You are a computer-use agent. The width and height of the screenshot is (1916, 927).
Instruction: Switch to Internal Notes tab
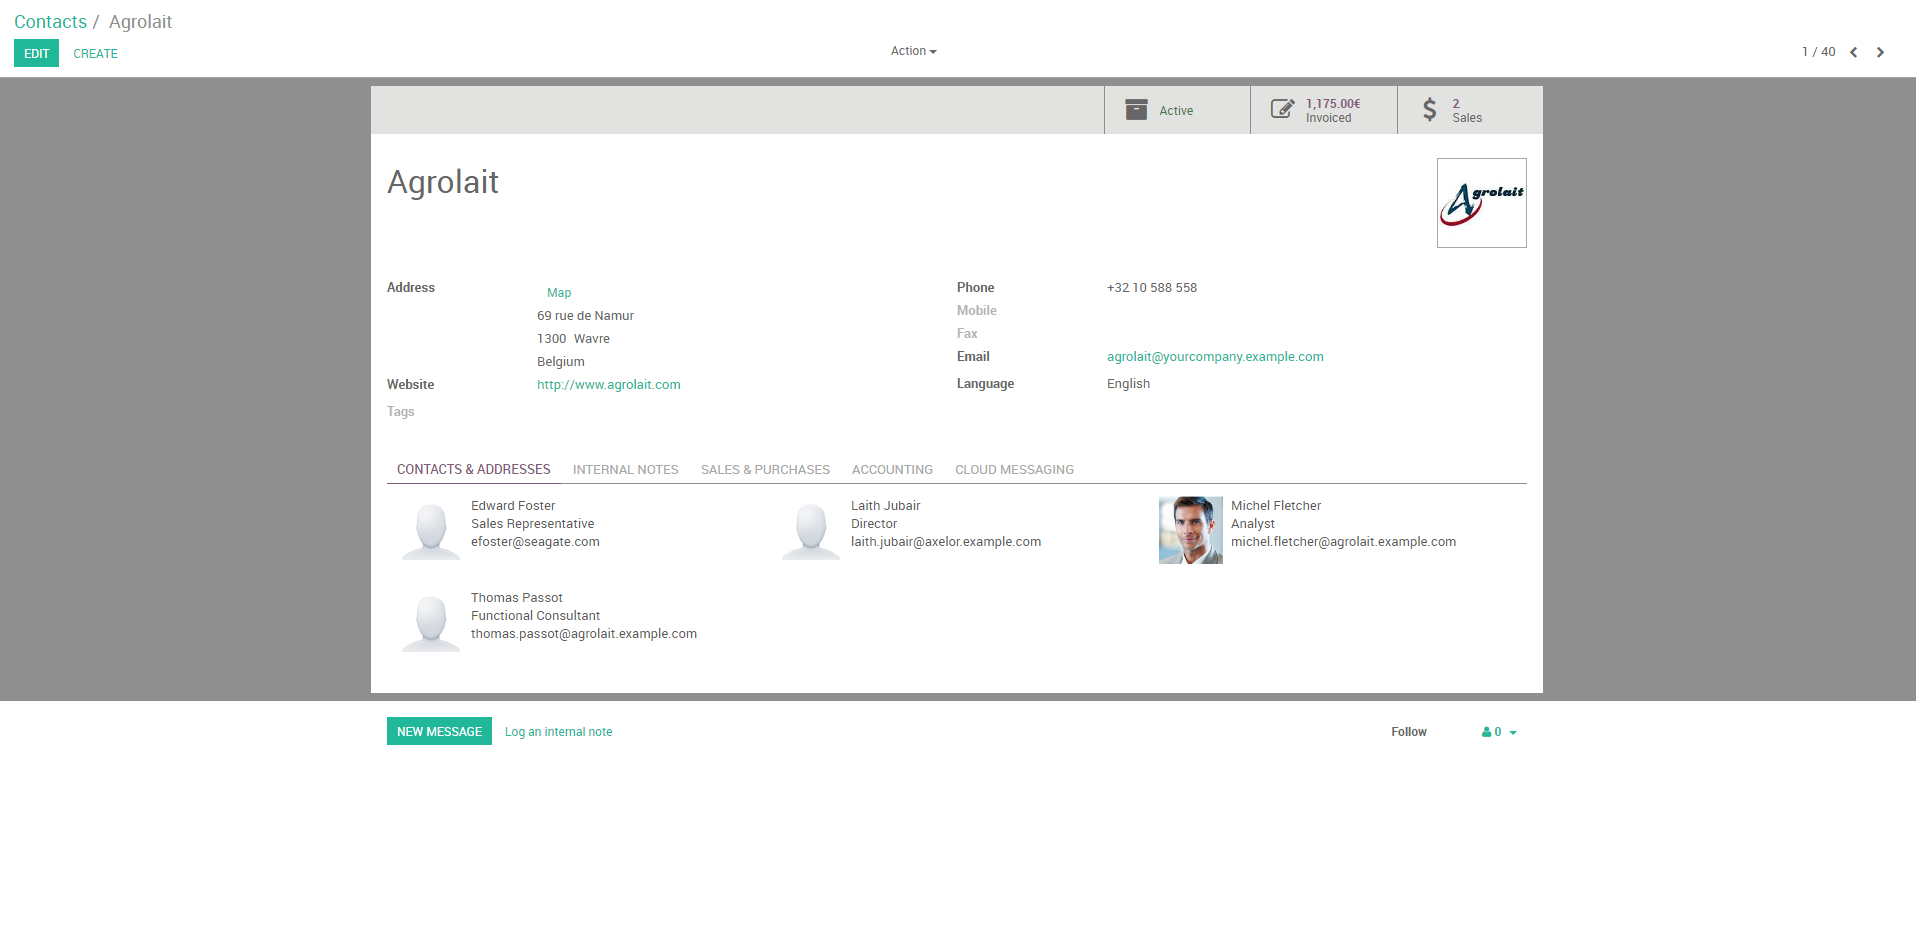[x=626, y=470]
